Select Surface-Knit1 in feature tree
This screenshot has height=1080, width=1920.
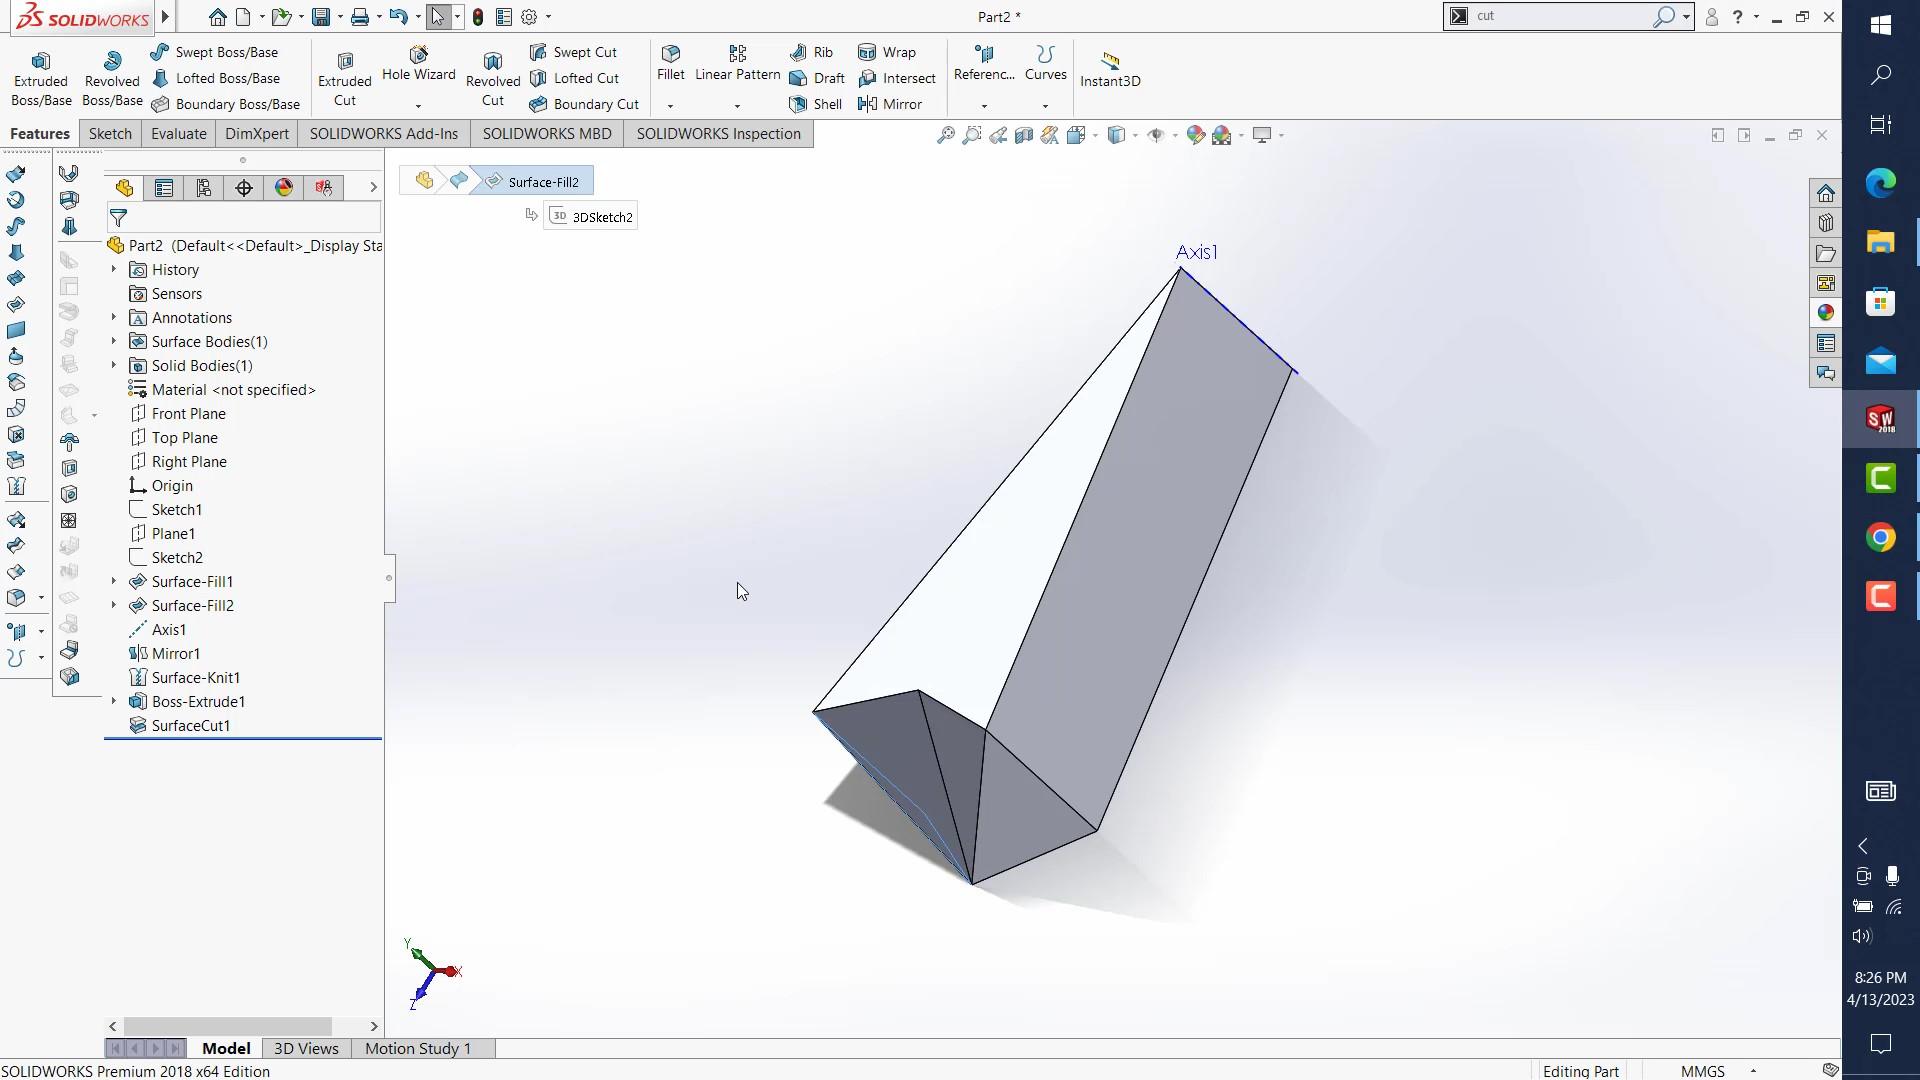(196, 678)
